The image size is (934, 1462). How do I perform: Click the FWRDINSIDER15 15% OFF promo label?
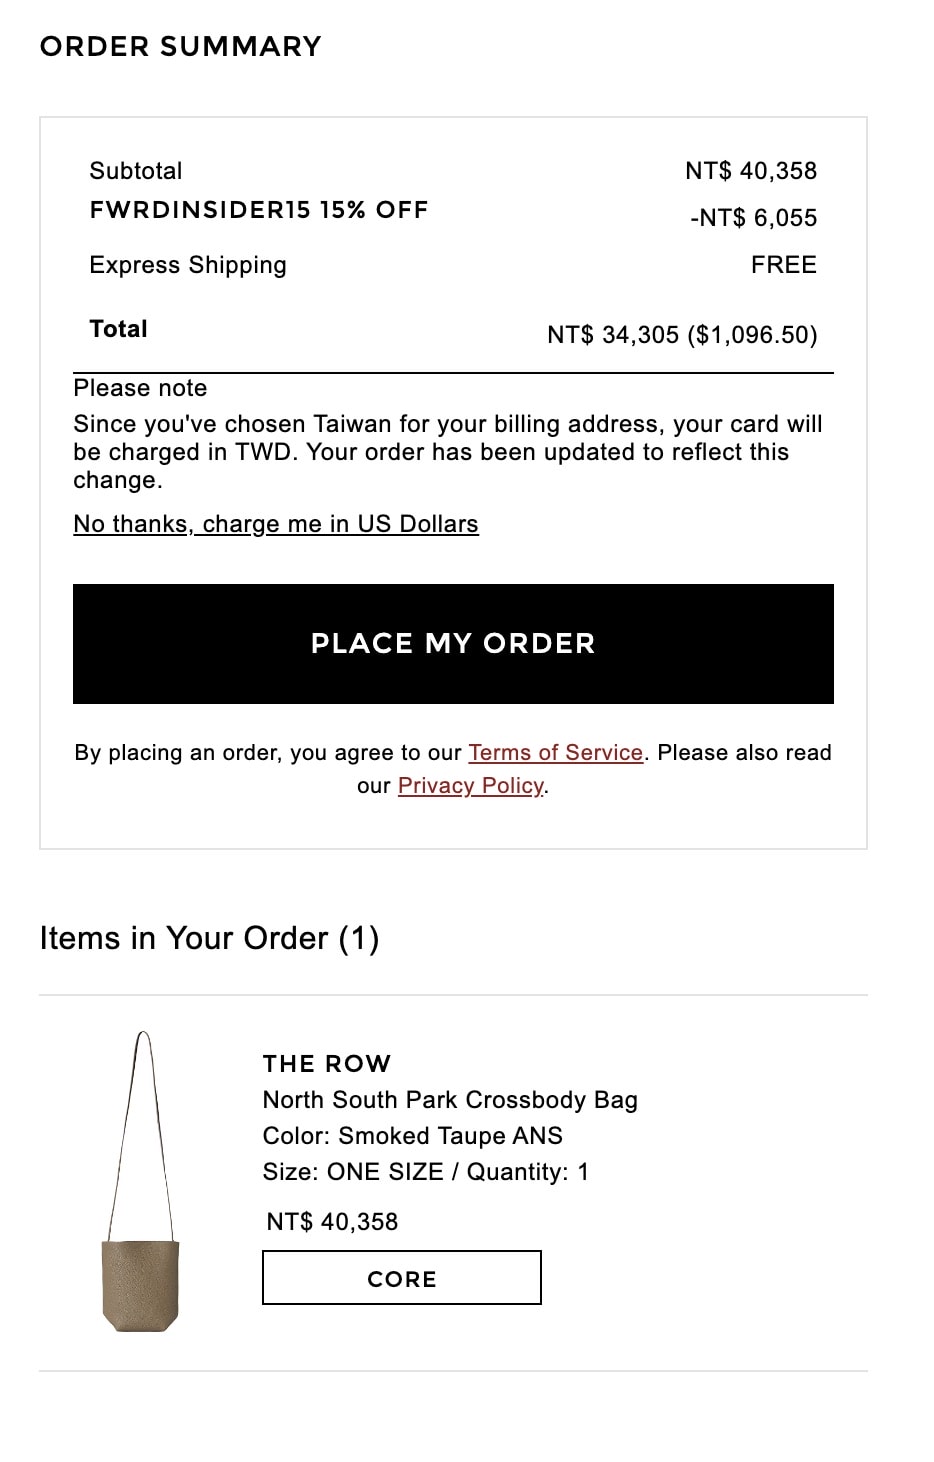click(x=259, y=210)
